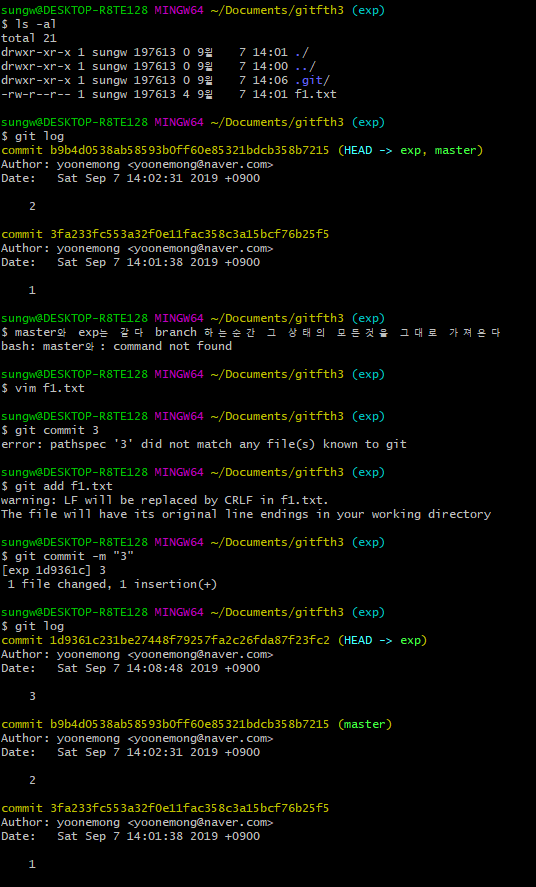Click "bash: master와 : command not found" error
The height and width of the screenshot is (887, 536).
pos(116,346)
